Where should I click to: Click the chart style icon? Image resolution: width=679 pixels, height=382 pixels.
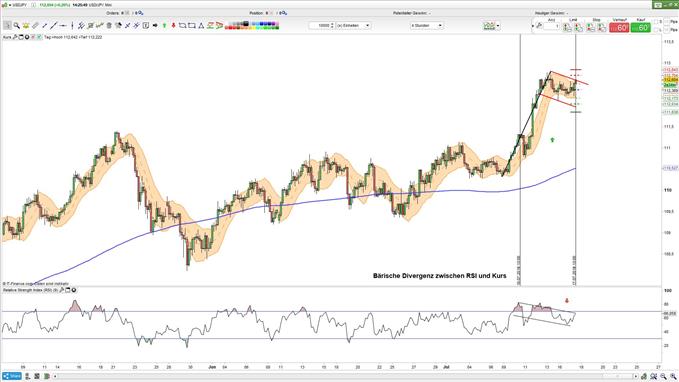tap(489, 26)
